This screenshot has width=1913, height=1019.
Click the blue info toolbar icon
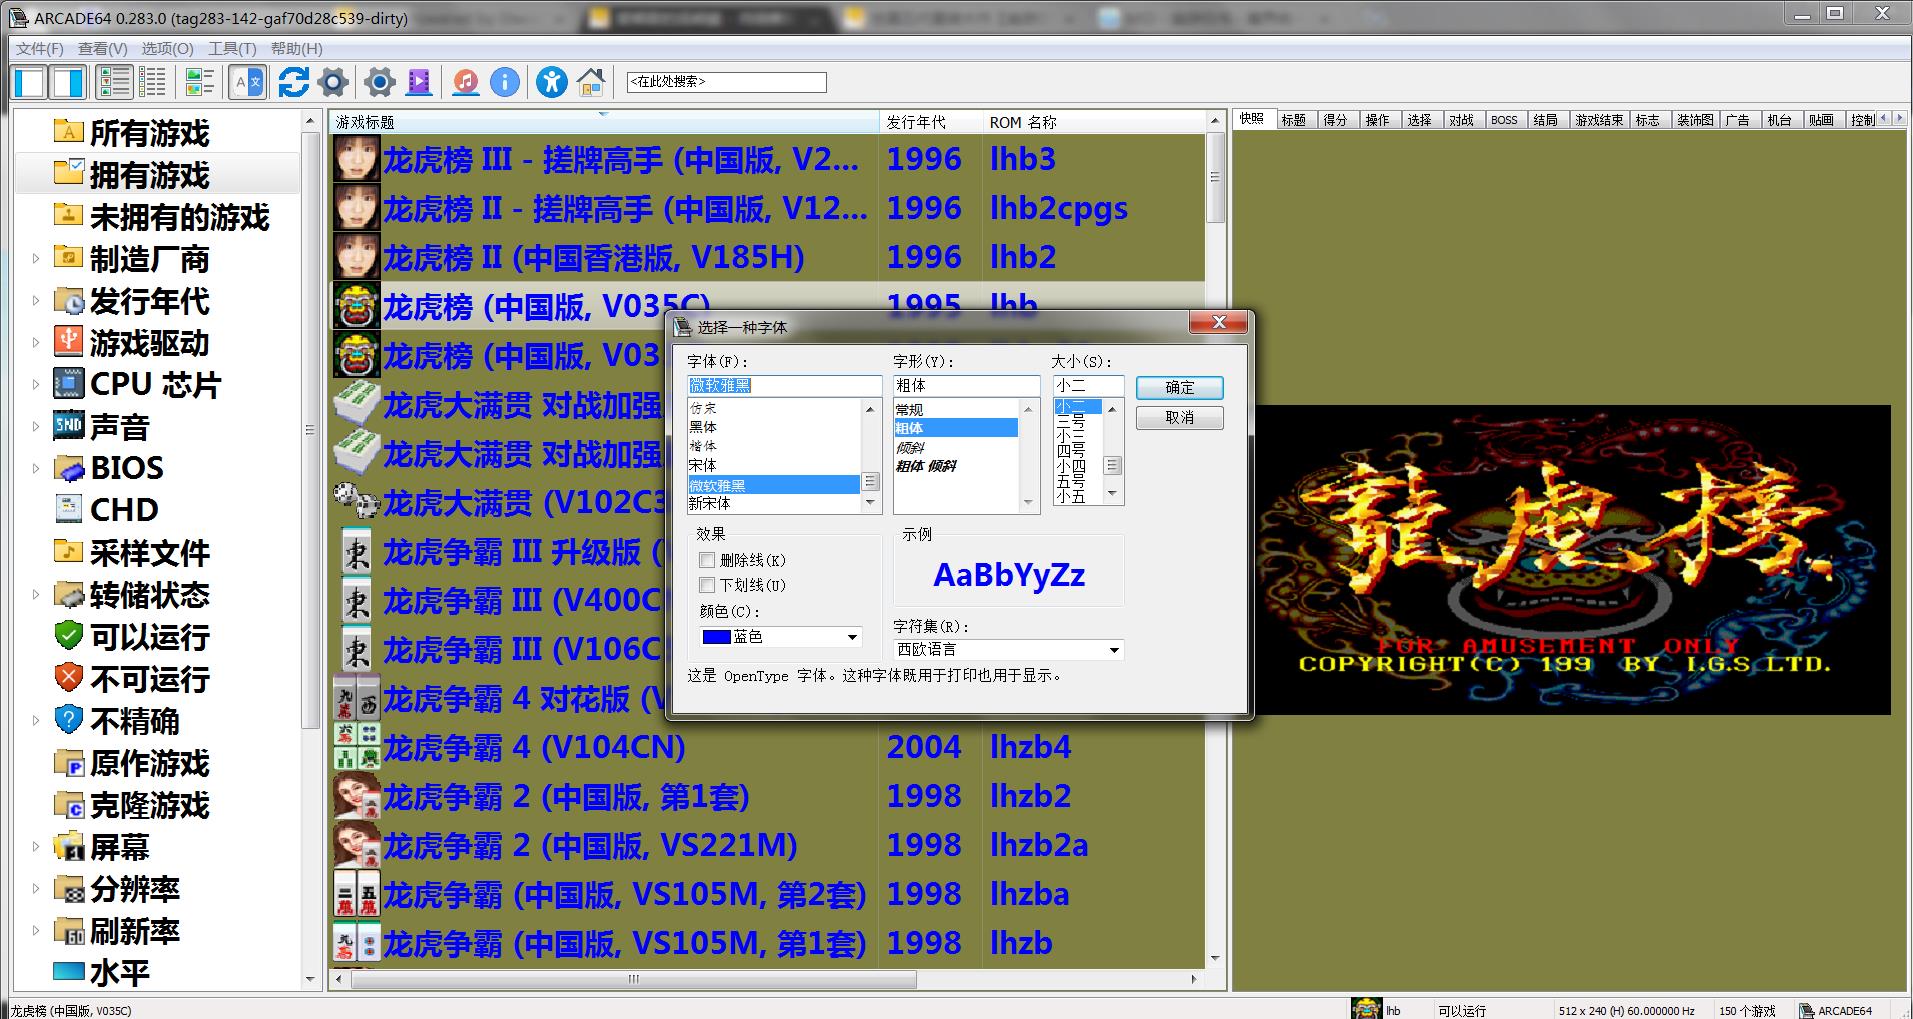(x=505, y=82)
